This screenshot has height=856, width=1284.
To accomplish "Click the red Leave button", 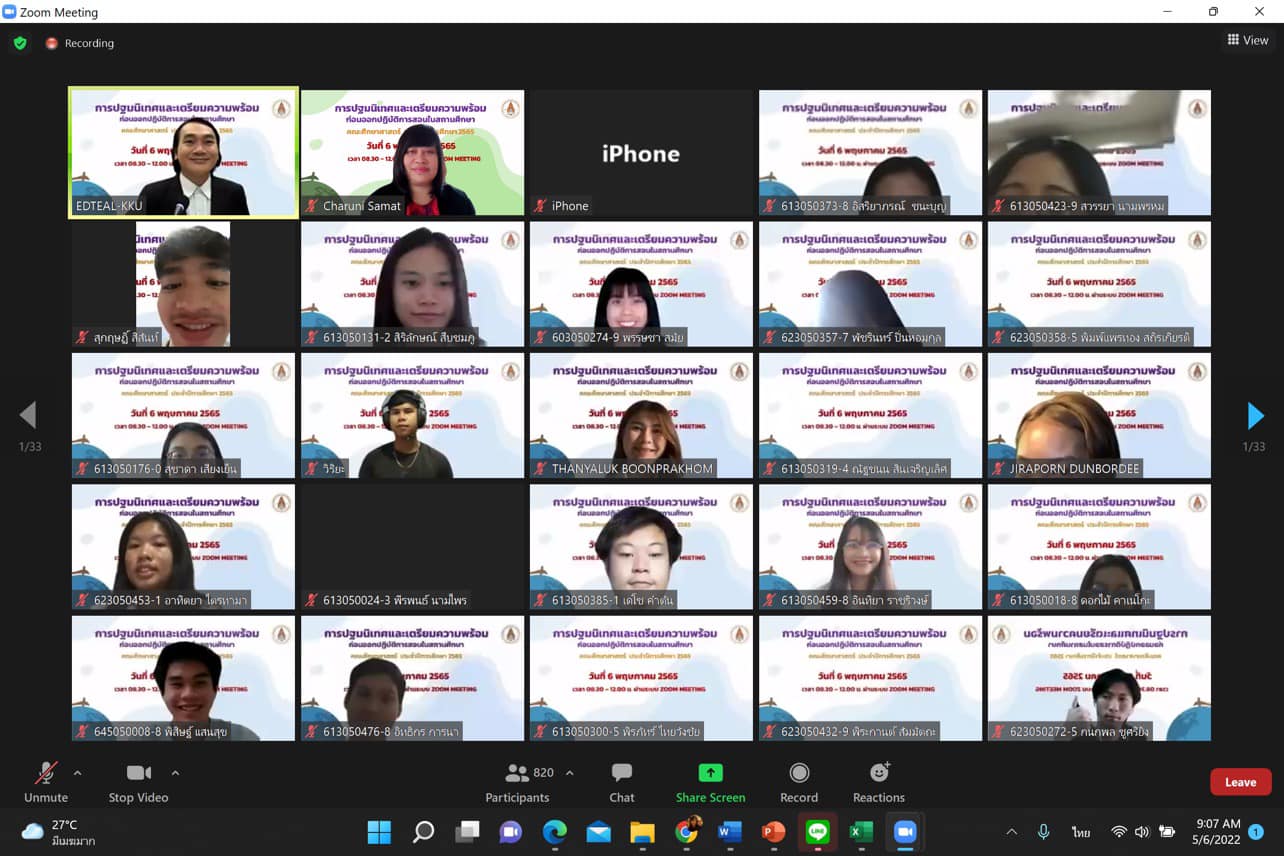I will point(1240,782).
